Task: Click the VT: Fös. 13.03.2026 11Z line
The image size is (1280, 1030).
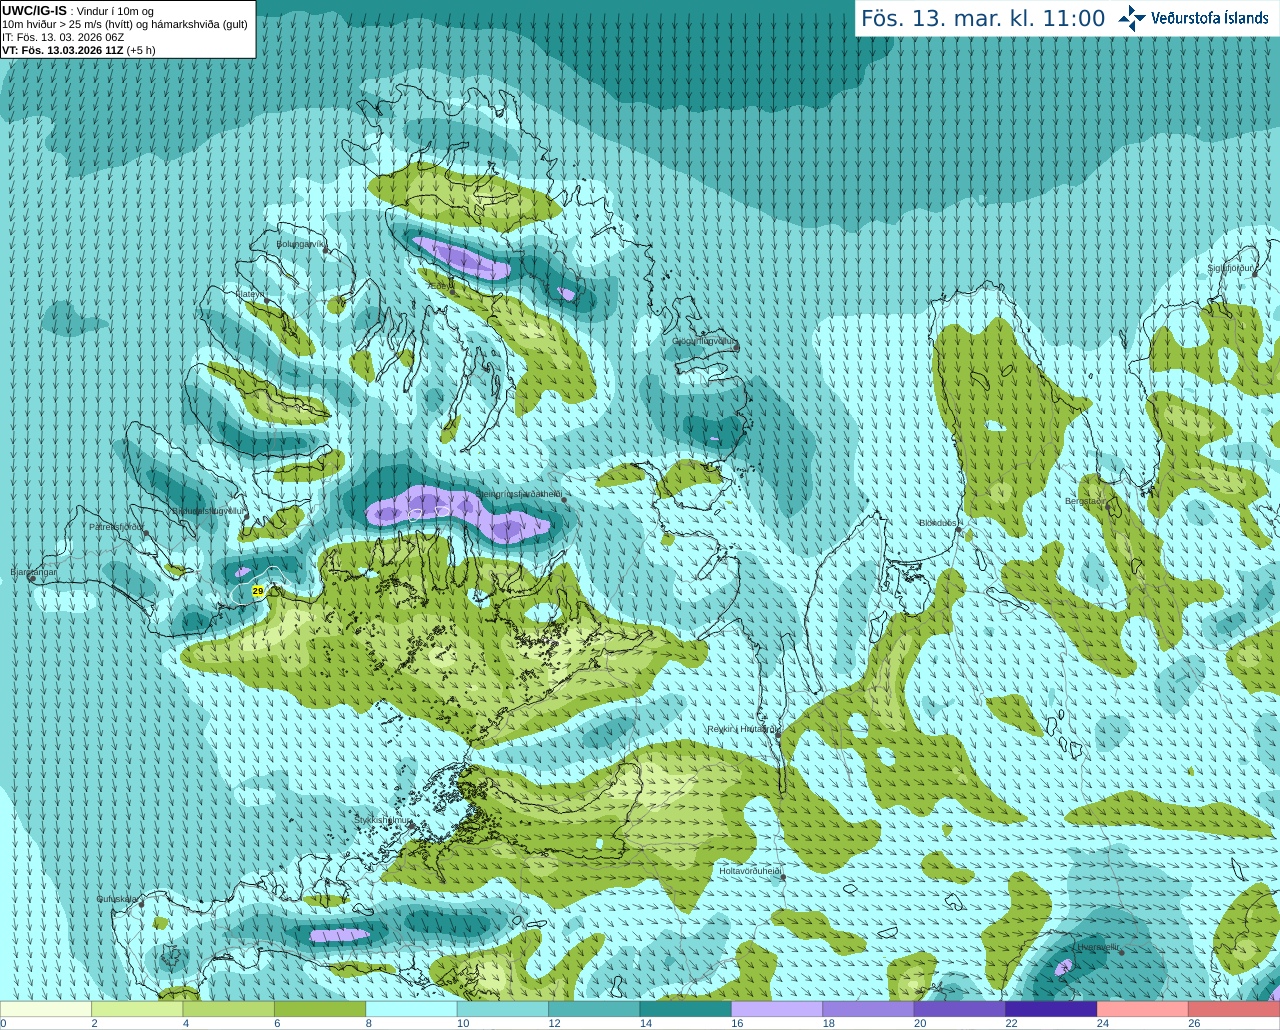Action: pyautogui.click(x=78, y=50)
